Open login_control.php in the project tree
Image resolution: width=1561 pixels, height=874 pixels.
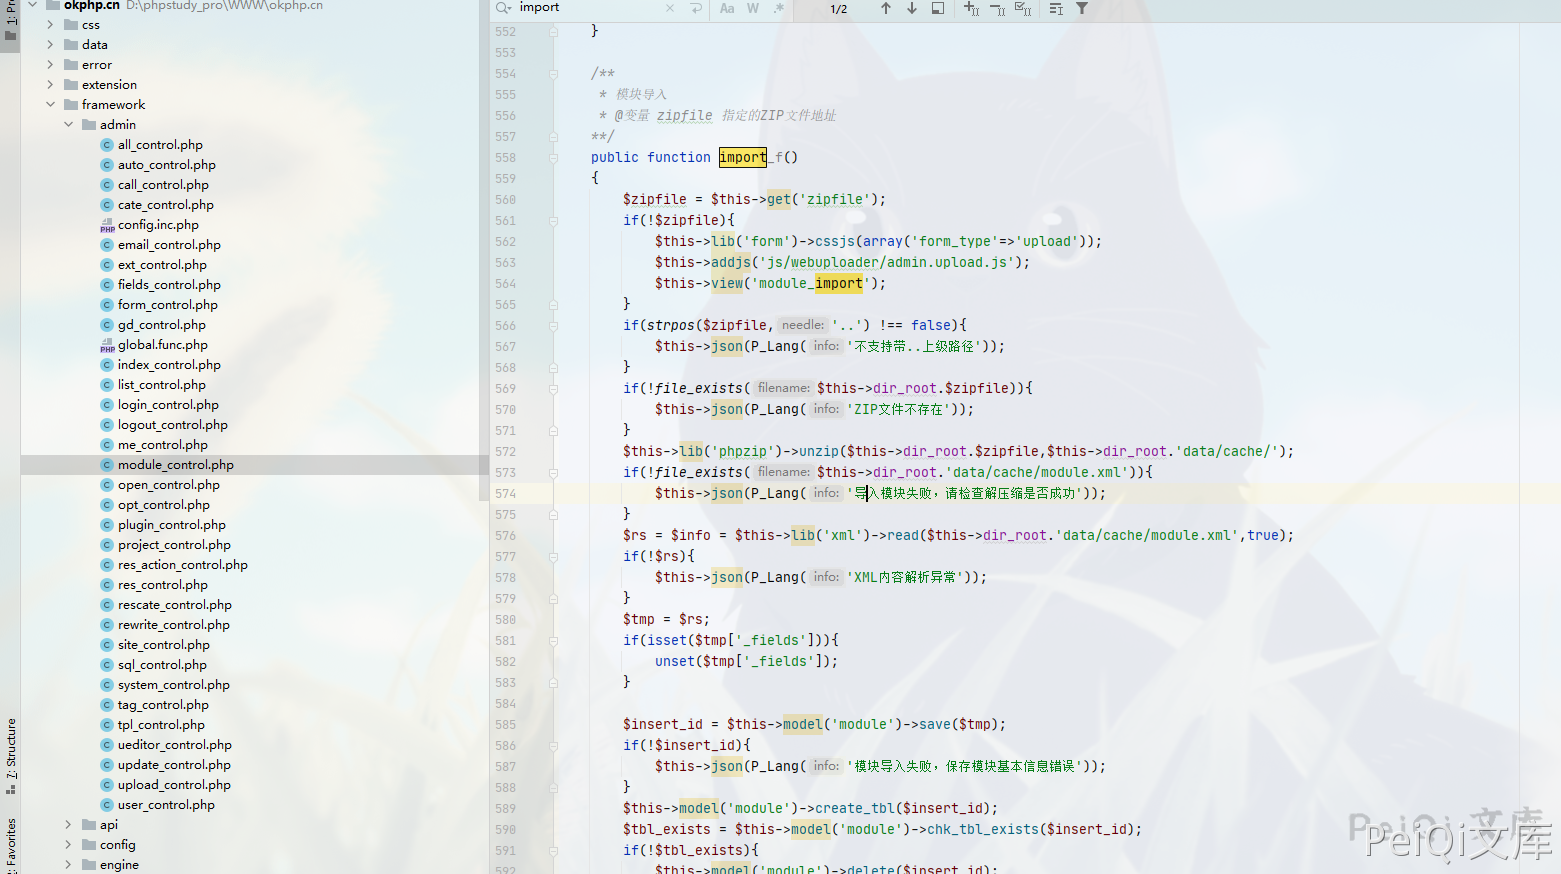(x=168, y=405)
